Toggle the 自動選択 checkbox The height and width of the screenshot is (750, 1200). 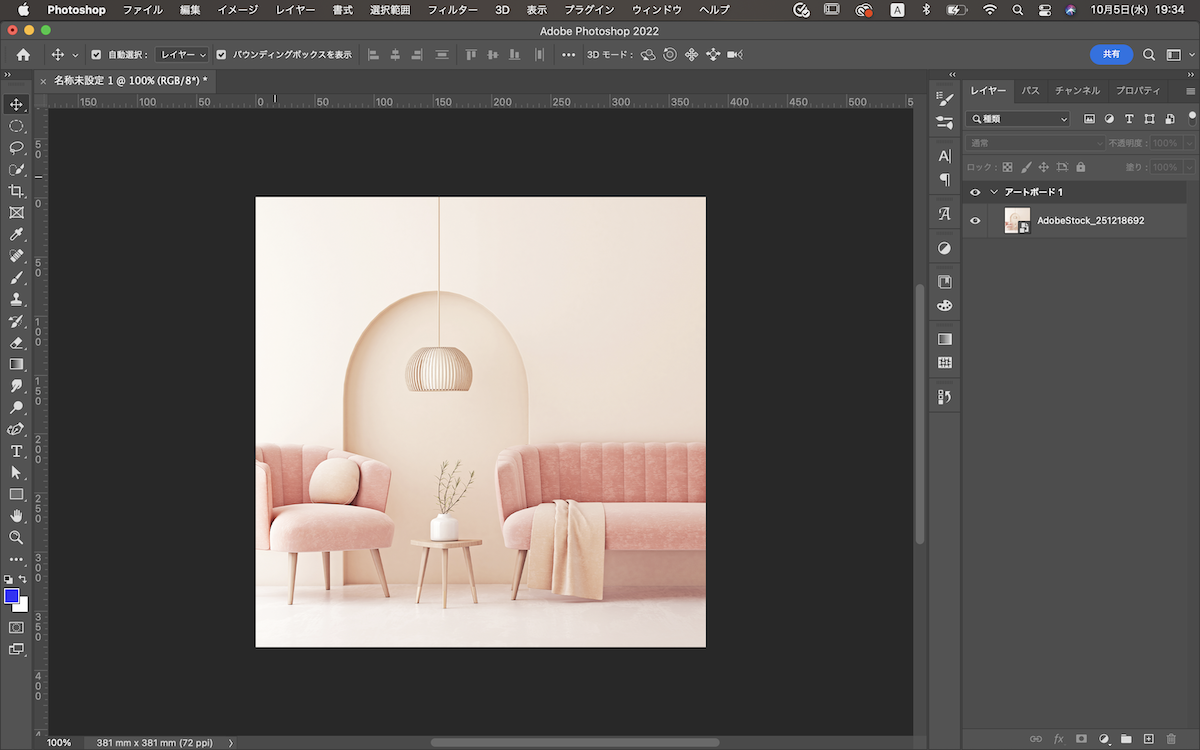coord(97,55)
